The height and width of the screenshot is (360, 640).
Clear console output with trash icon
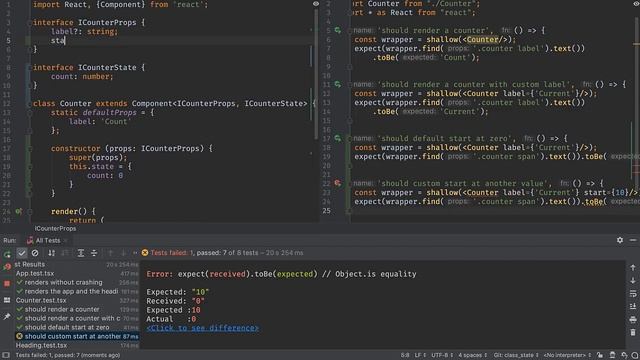coord(633,332)
